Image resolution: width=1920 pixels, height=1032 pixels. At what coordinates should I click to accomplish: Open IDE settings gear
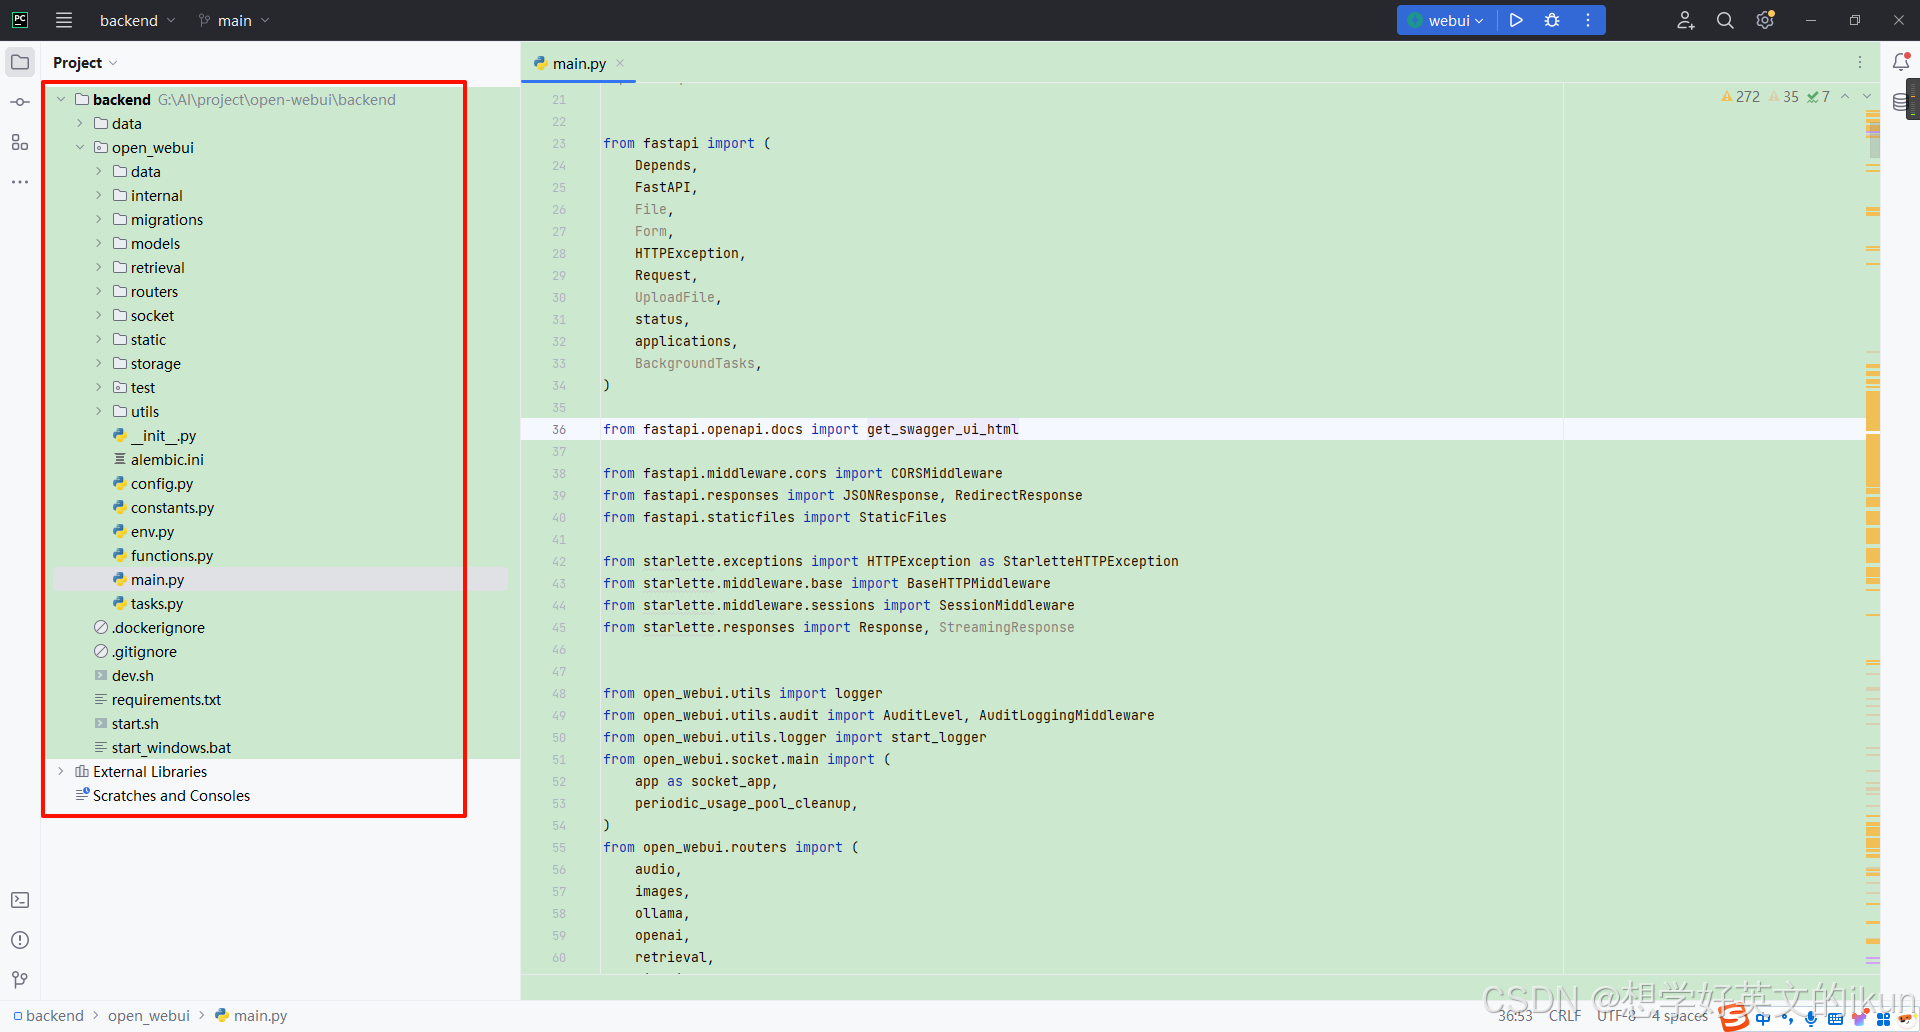(1765, 20)
